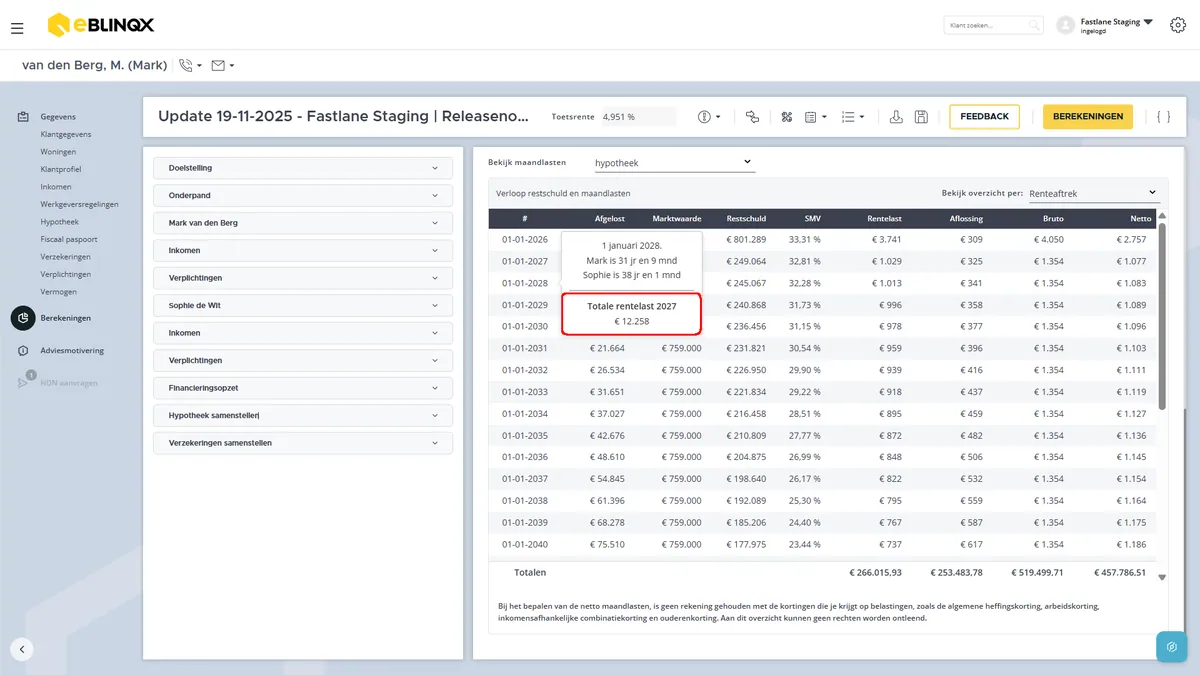Screen dimensions: 1200x675
Task: Click the pinwheel icon in toolbar
Action: (x=787, y=117)
